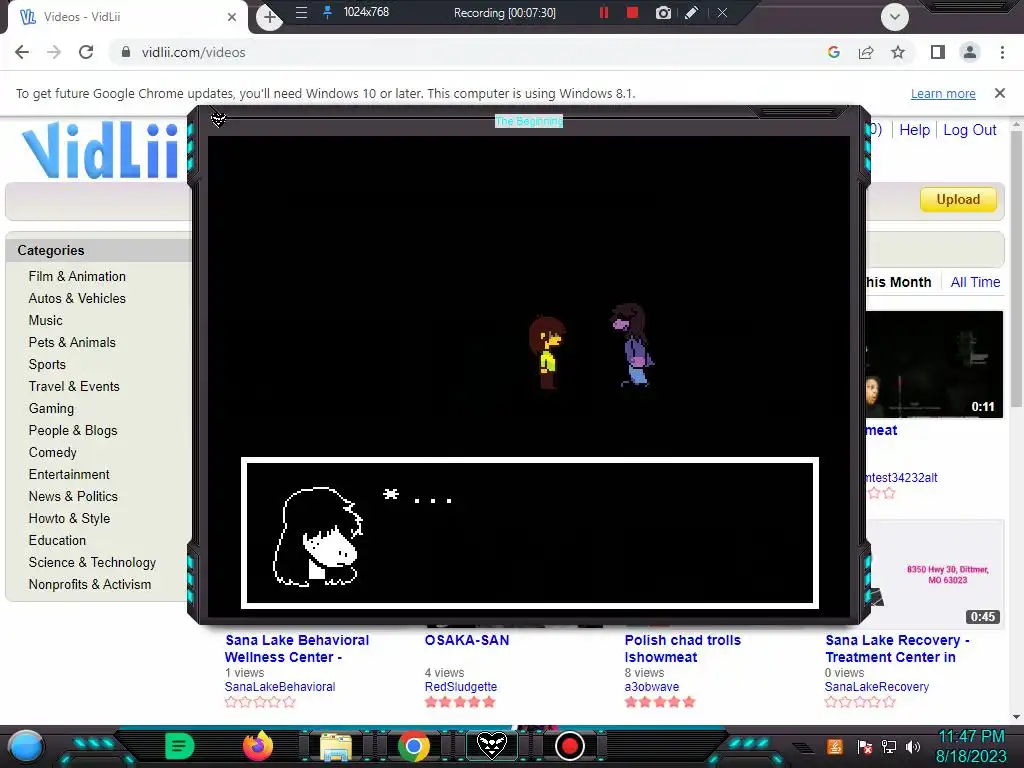This screenshot has height=768, width=1024.
Task: Open the Pets & Animals category
Action: click(x=72, y=343)
